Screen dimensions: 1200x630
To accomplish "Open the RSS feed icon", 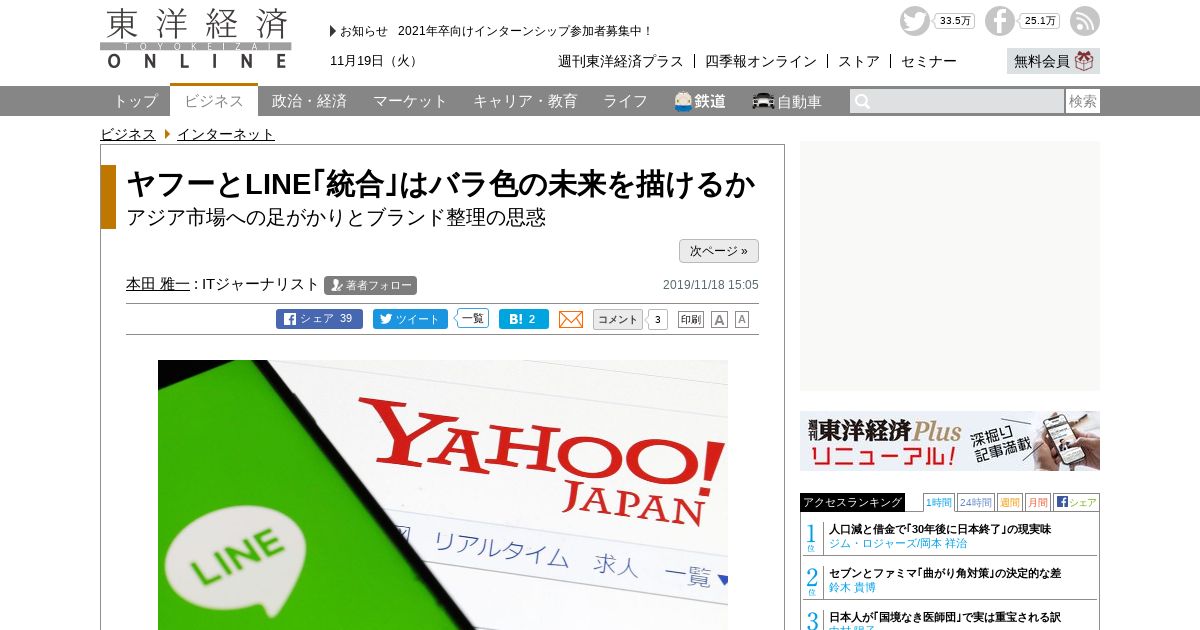I will click(1085, 21).
